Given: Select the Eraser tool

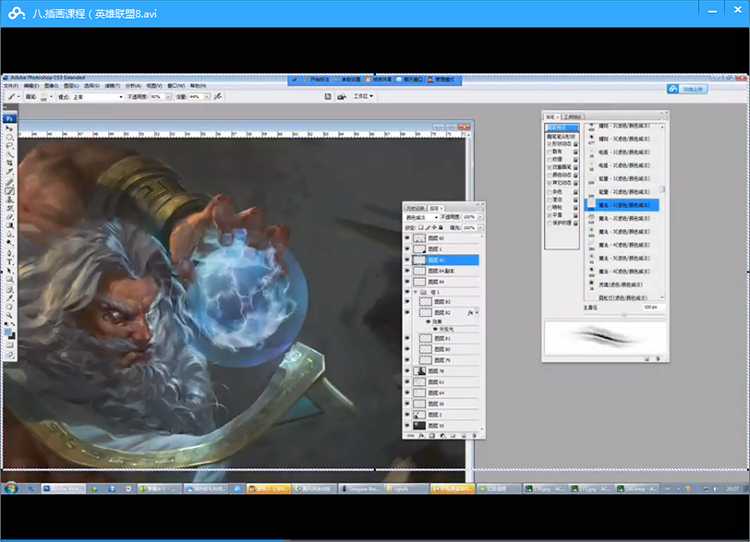Looking at the screenshot, I should [9, 217].
